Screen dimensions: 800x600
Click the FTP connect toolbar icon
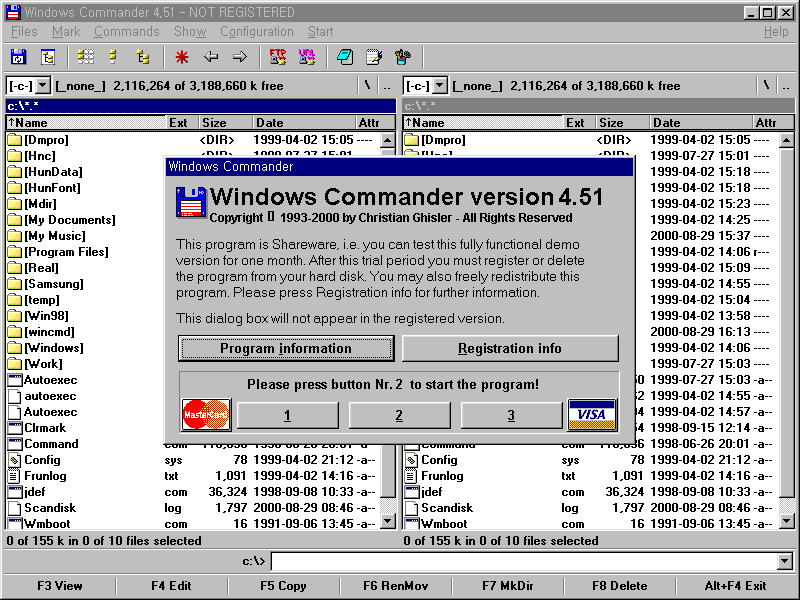278,57
